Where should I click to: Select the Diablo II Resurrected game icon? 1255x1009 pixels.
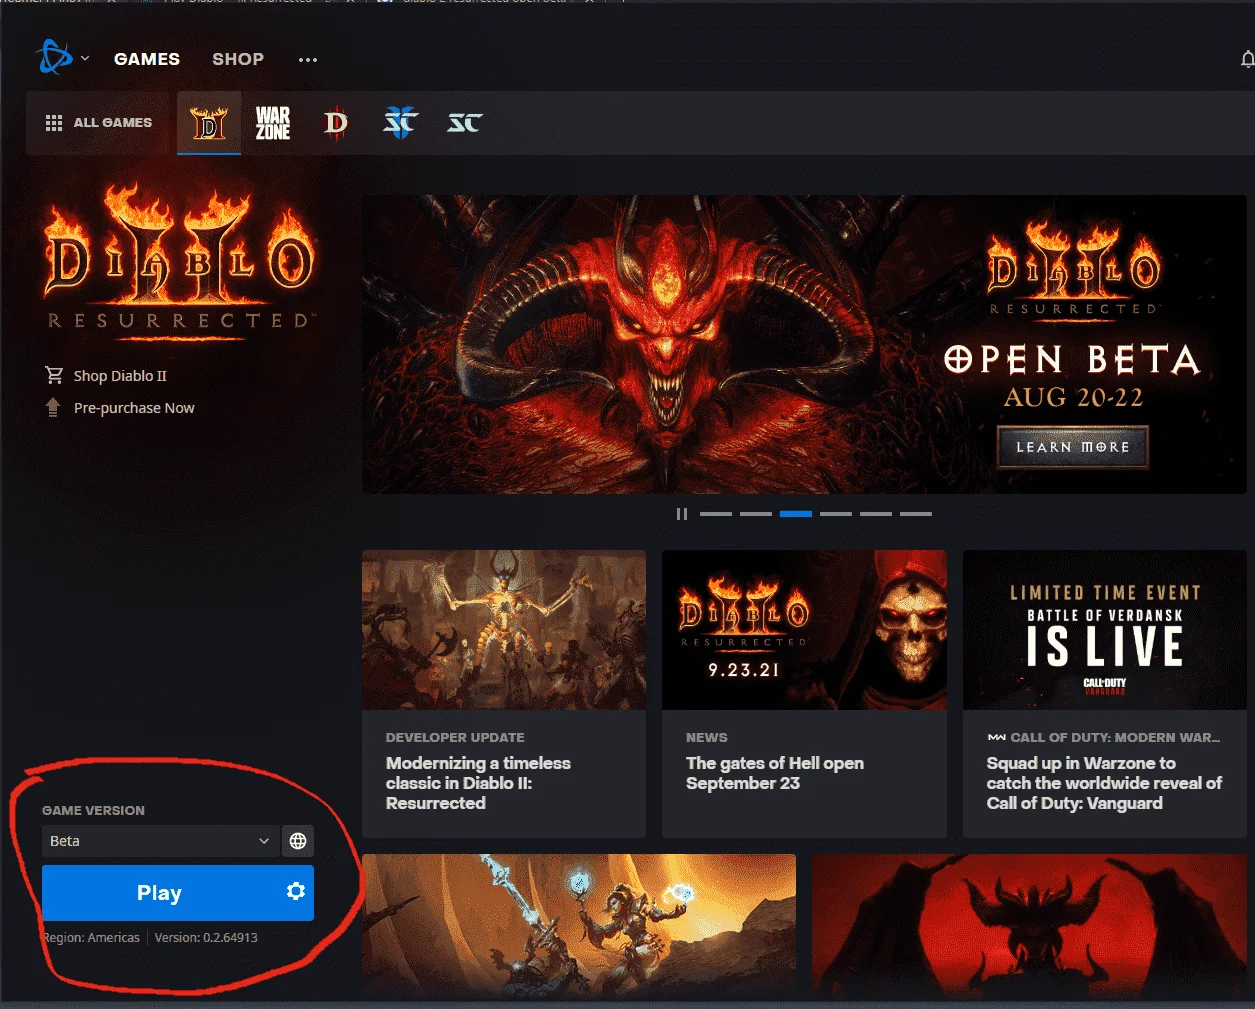(x=209, y=123)
